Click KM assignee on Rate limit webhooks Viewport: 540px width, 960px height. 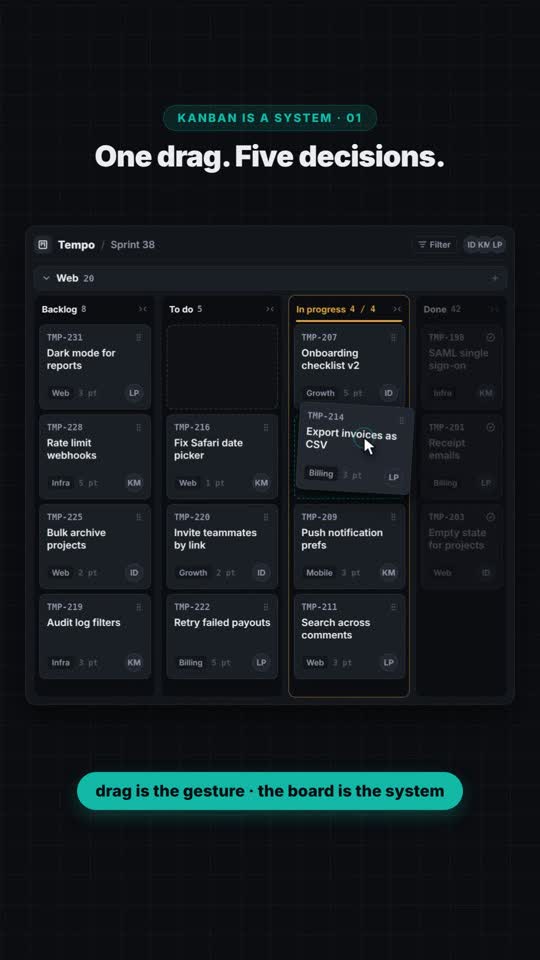tap(134, 483)
